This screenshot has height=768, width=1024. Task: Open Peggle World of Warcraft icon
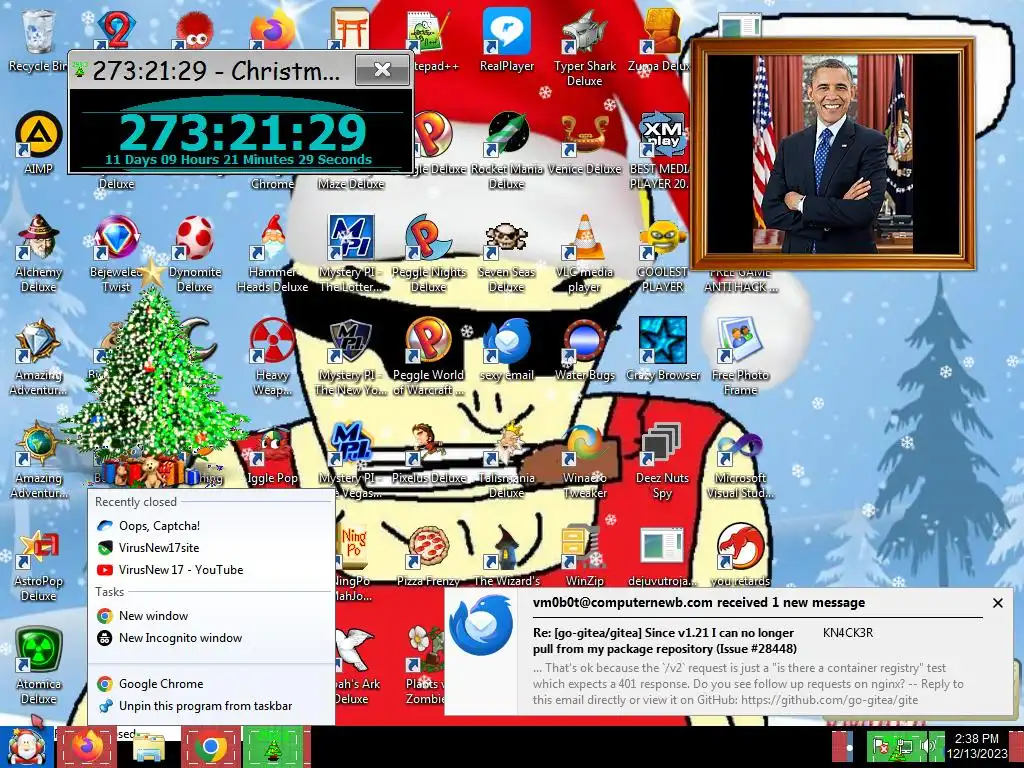tap(428, 356)
